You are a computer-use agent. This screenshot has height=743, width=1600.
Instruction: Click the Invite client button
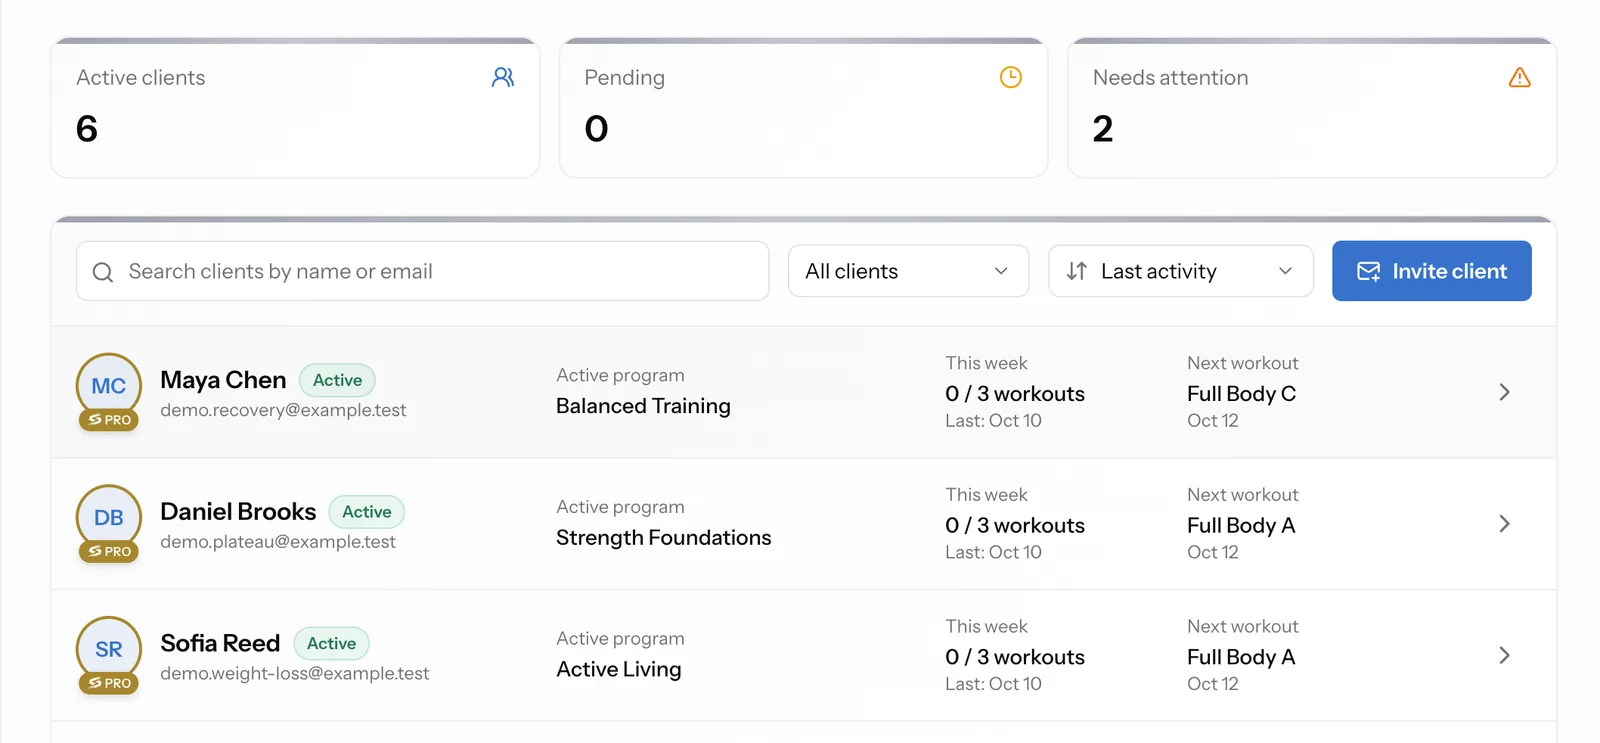[x=1431, y=271]
